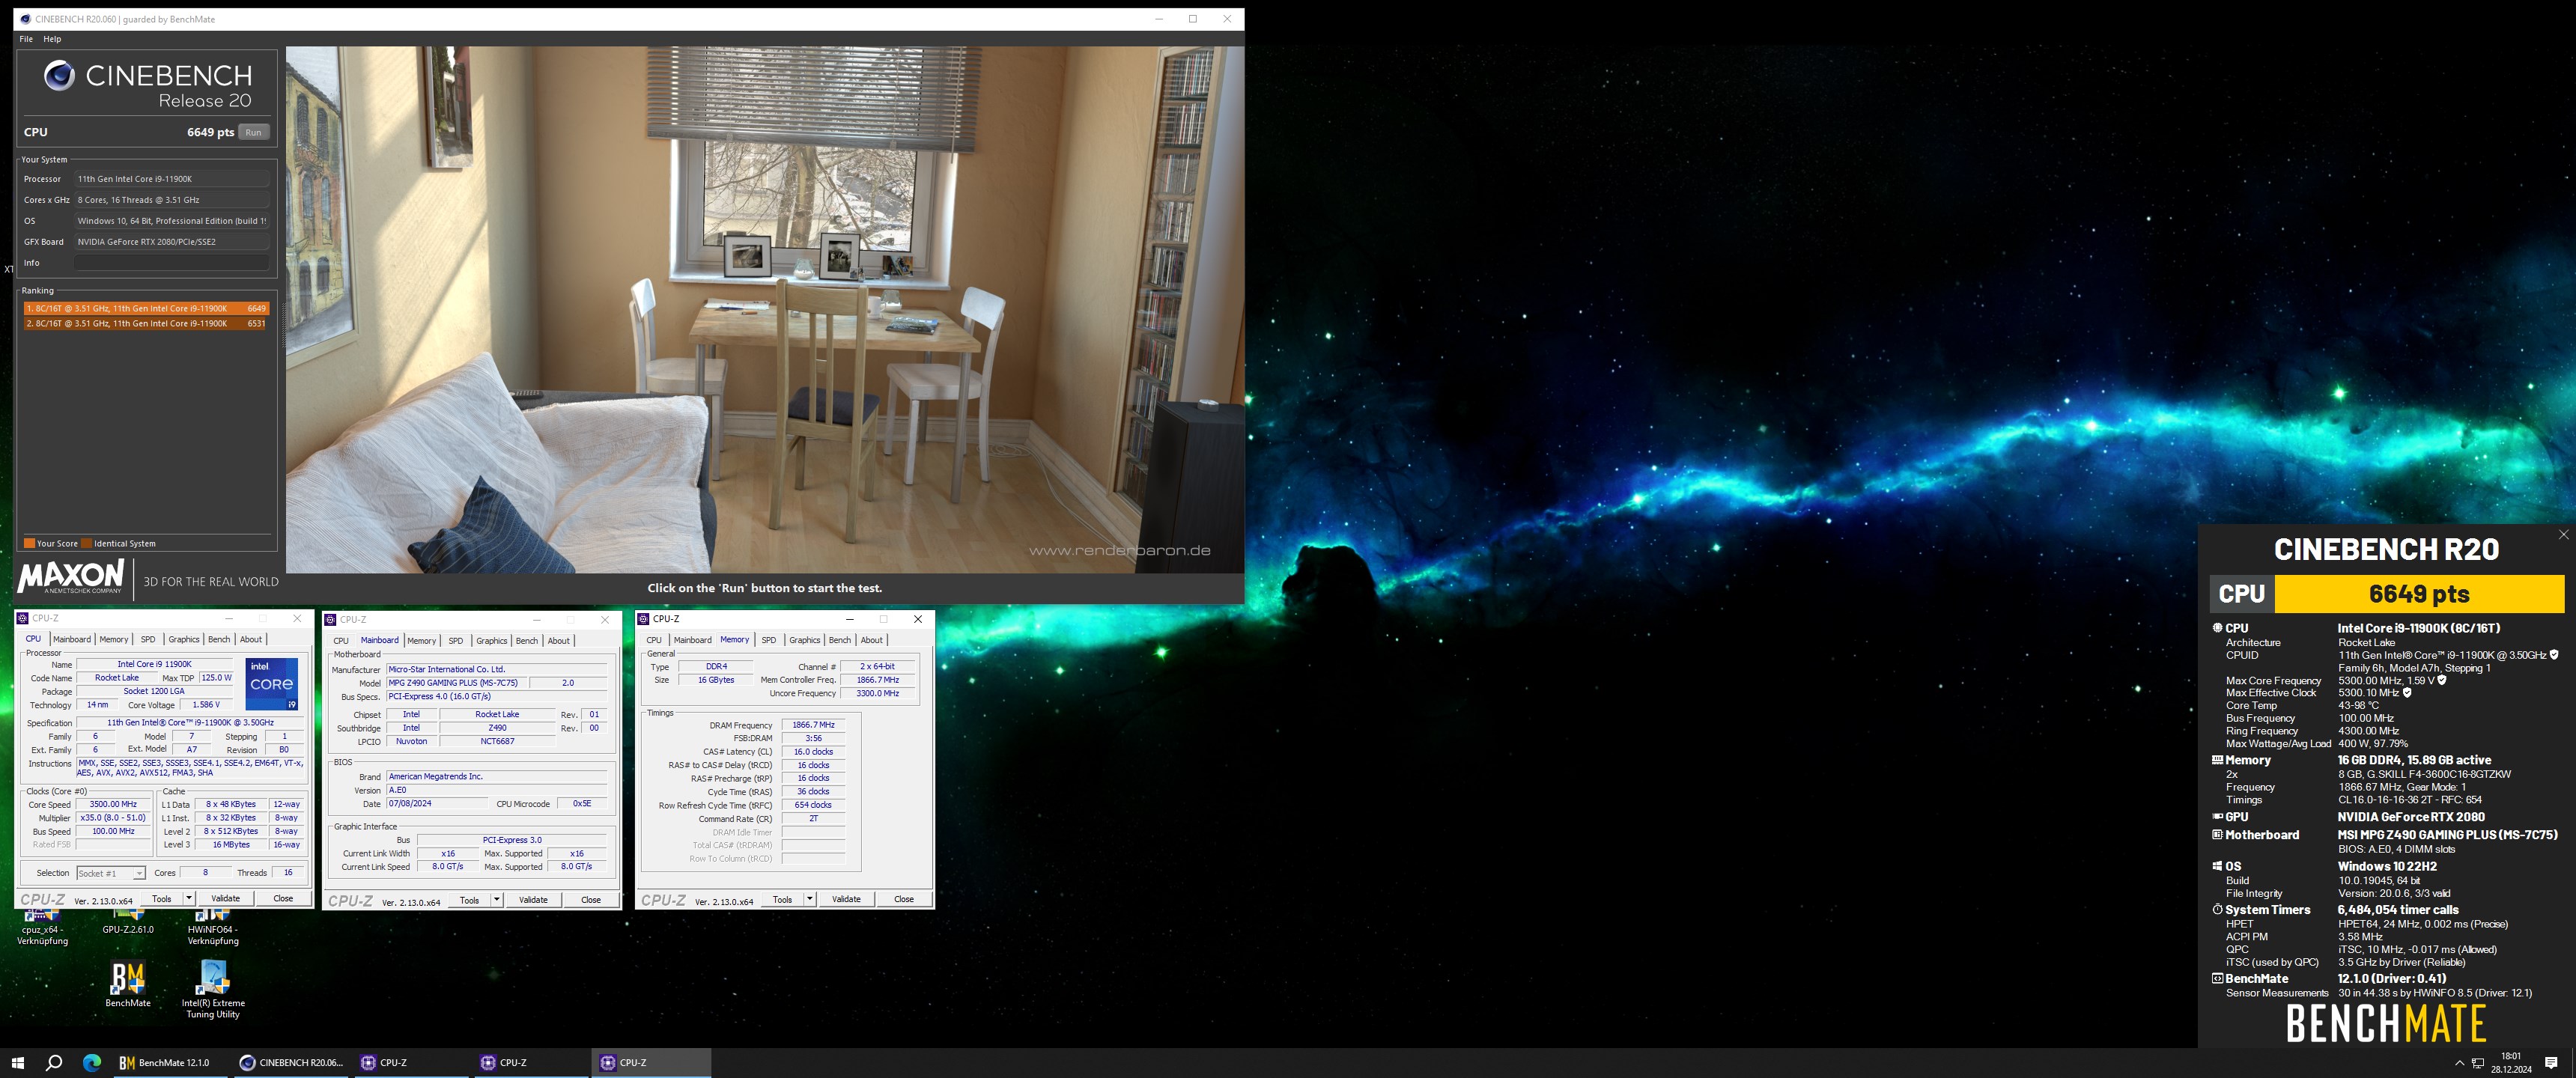Open the Help menu in Cinebench

(52, 39)
